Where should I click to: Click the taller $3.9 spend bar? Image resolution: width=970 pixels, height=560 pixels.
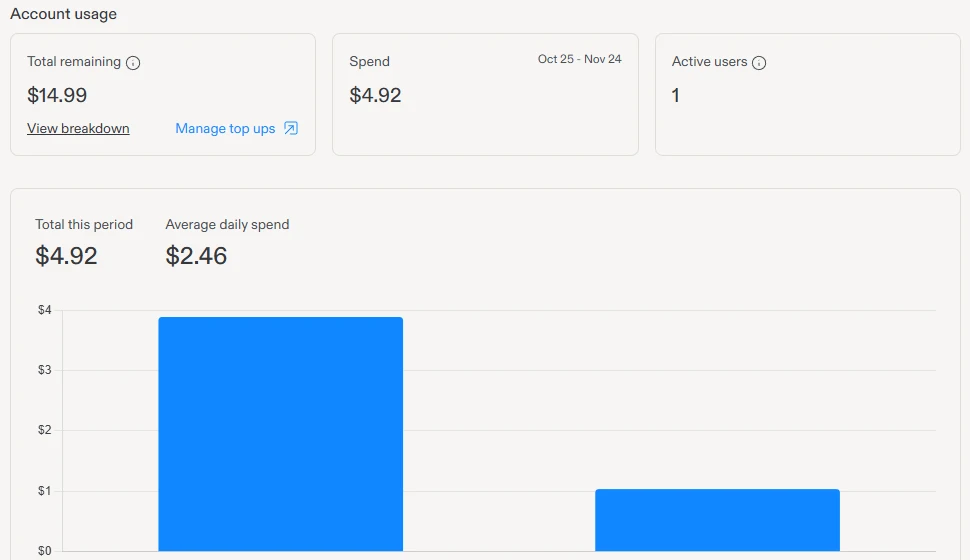pyautogui.click(x=280, y=434)
